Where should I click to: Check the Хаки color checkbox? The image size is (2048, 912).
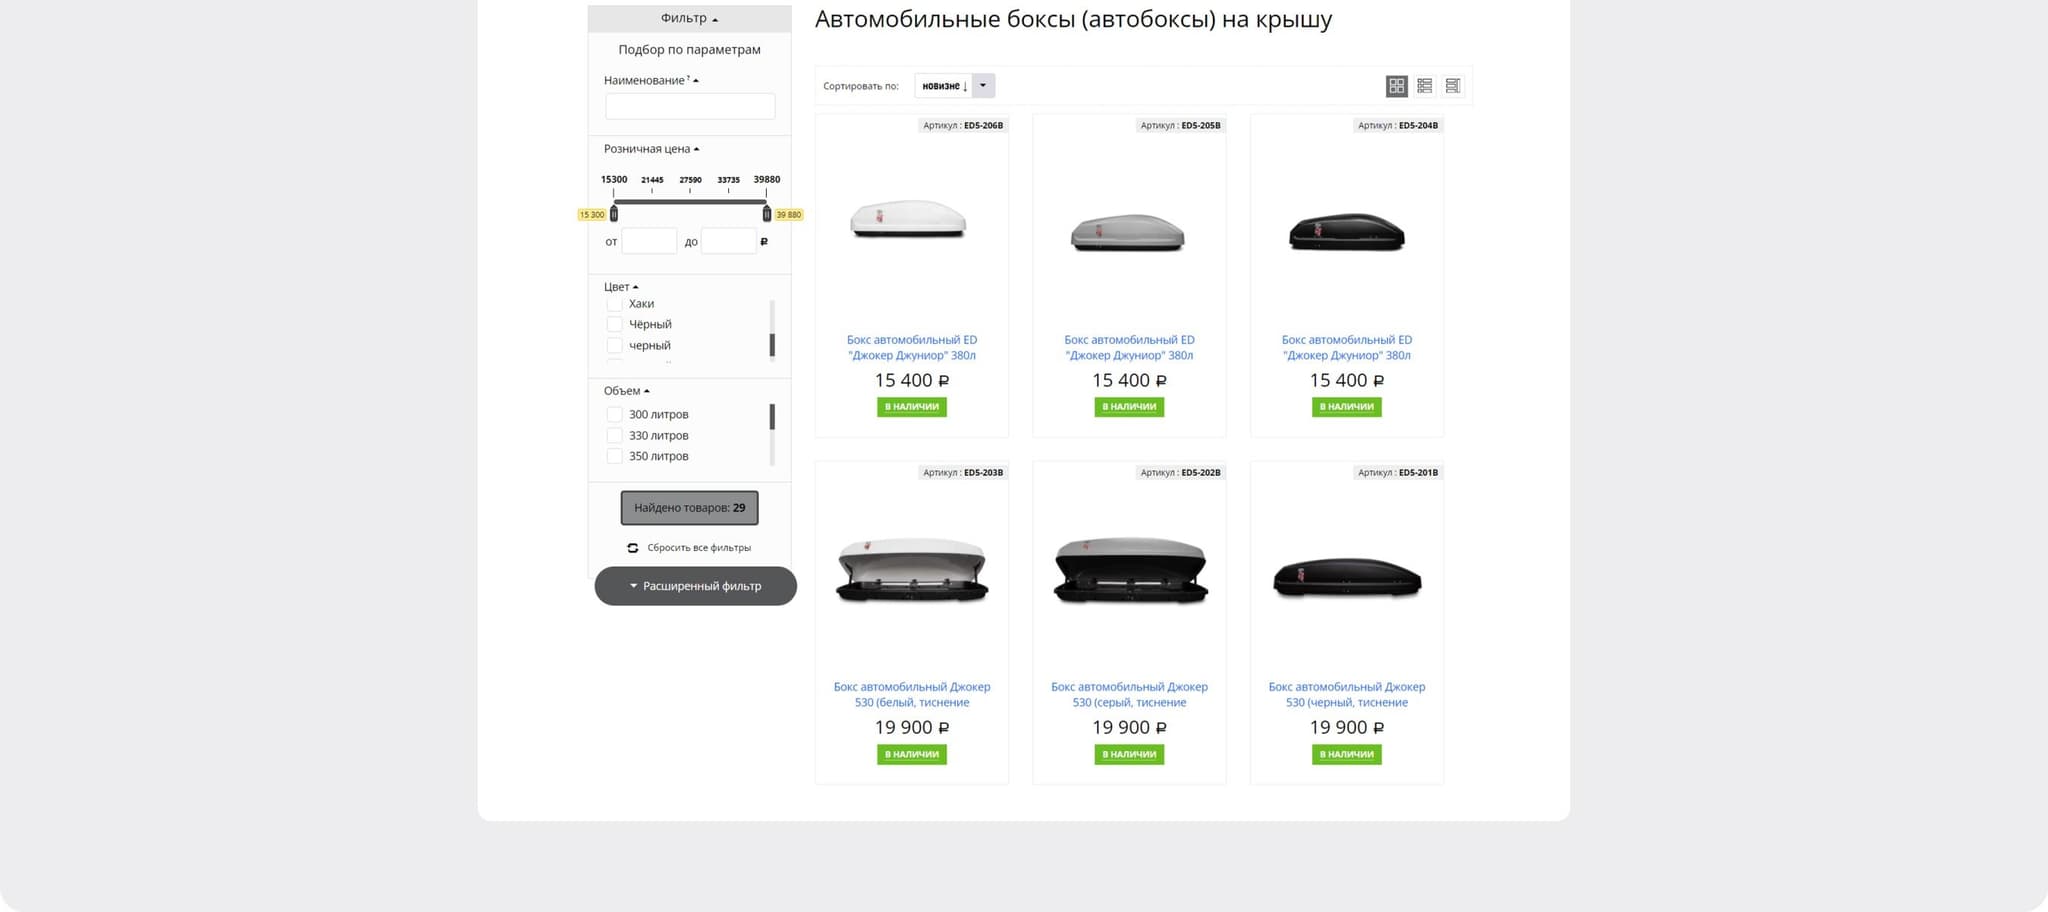coord(614,304)
